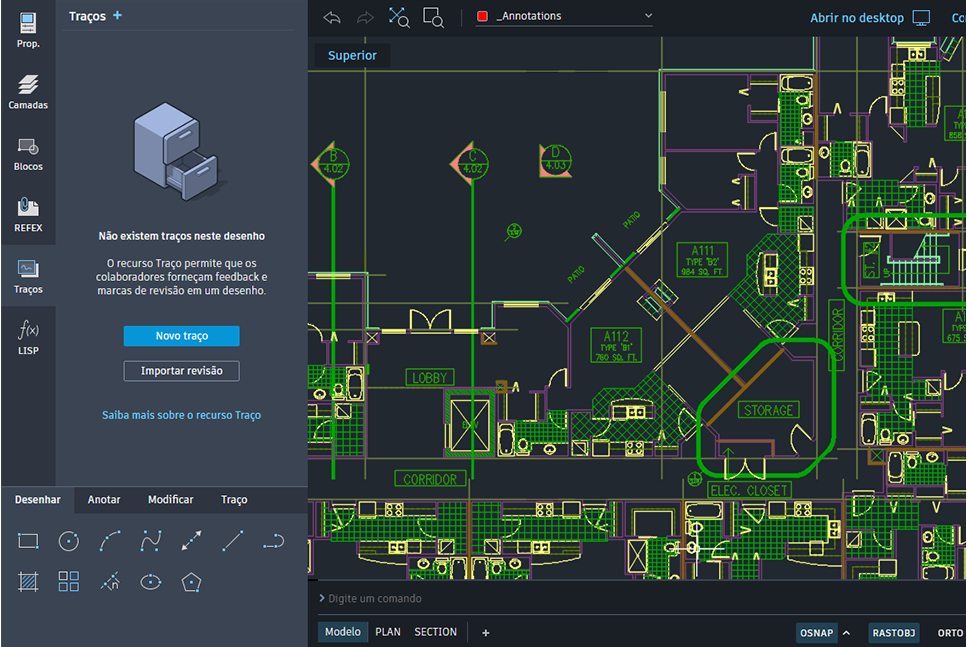Select the Polygon drawing tool
The image size is (967, 647).
(x=193, y=581)
